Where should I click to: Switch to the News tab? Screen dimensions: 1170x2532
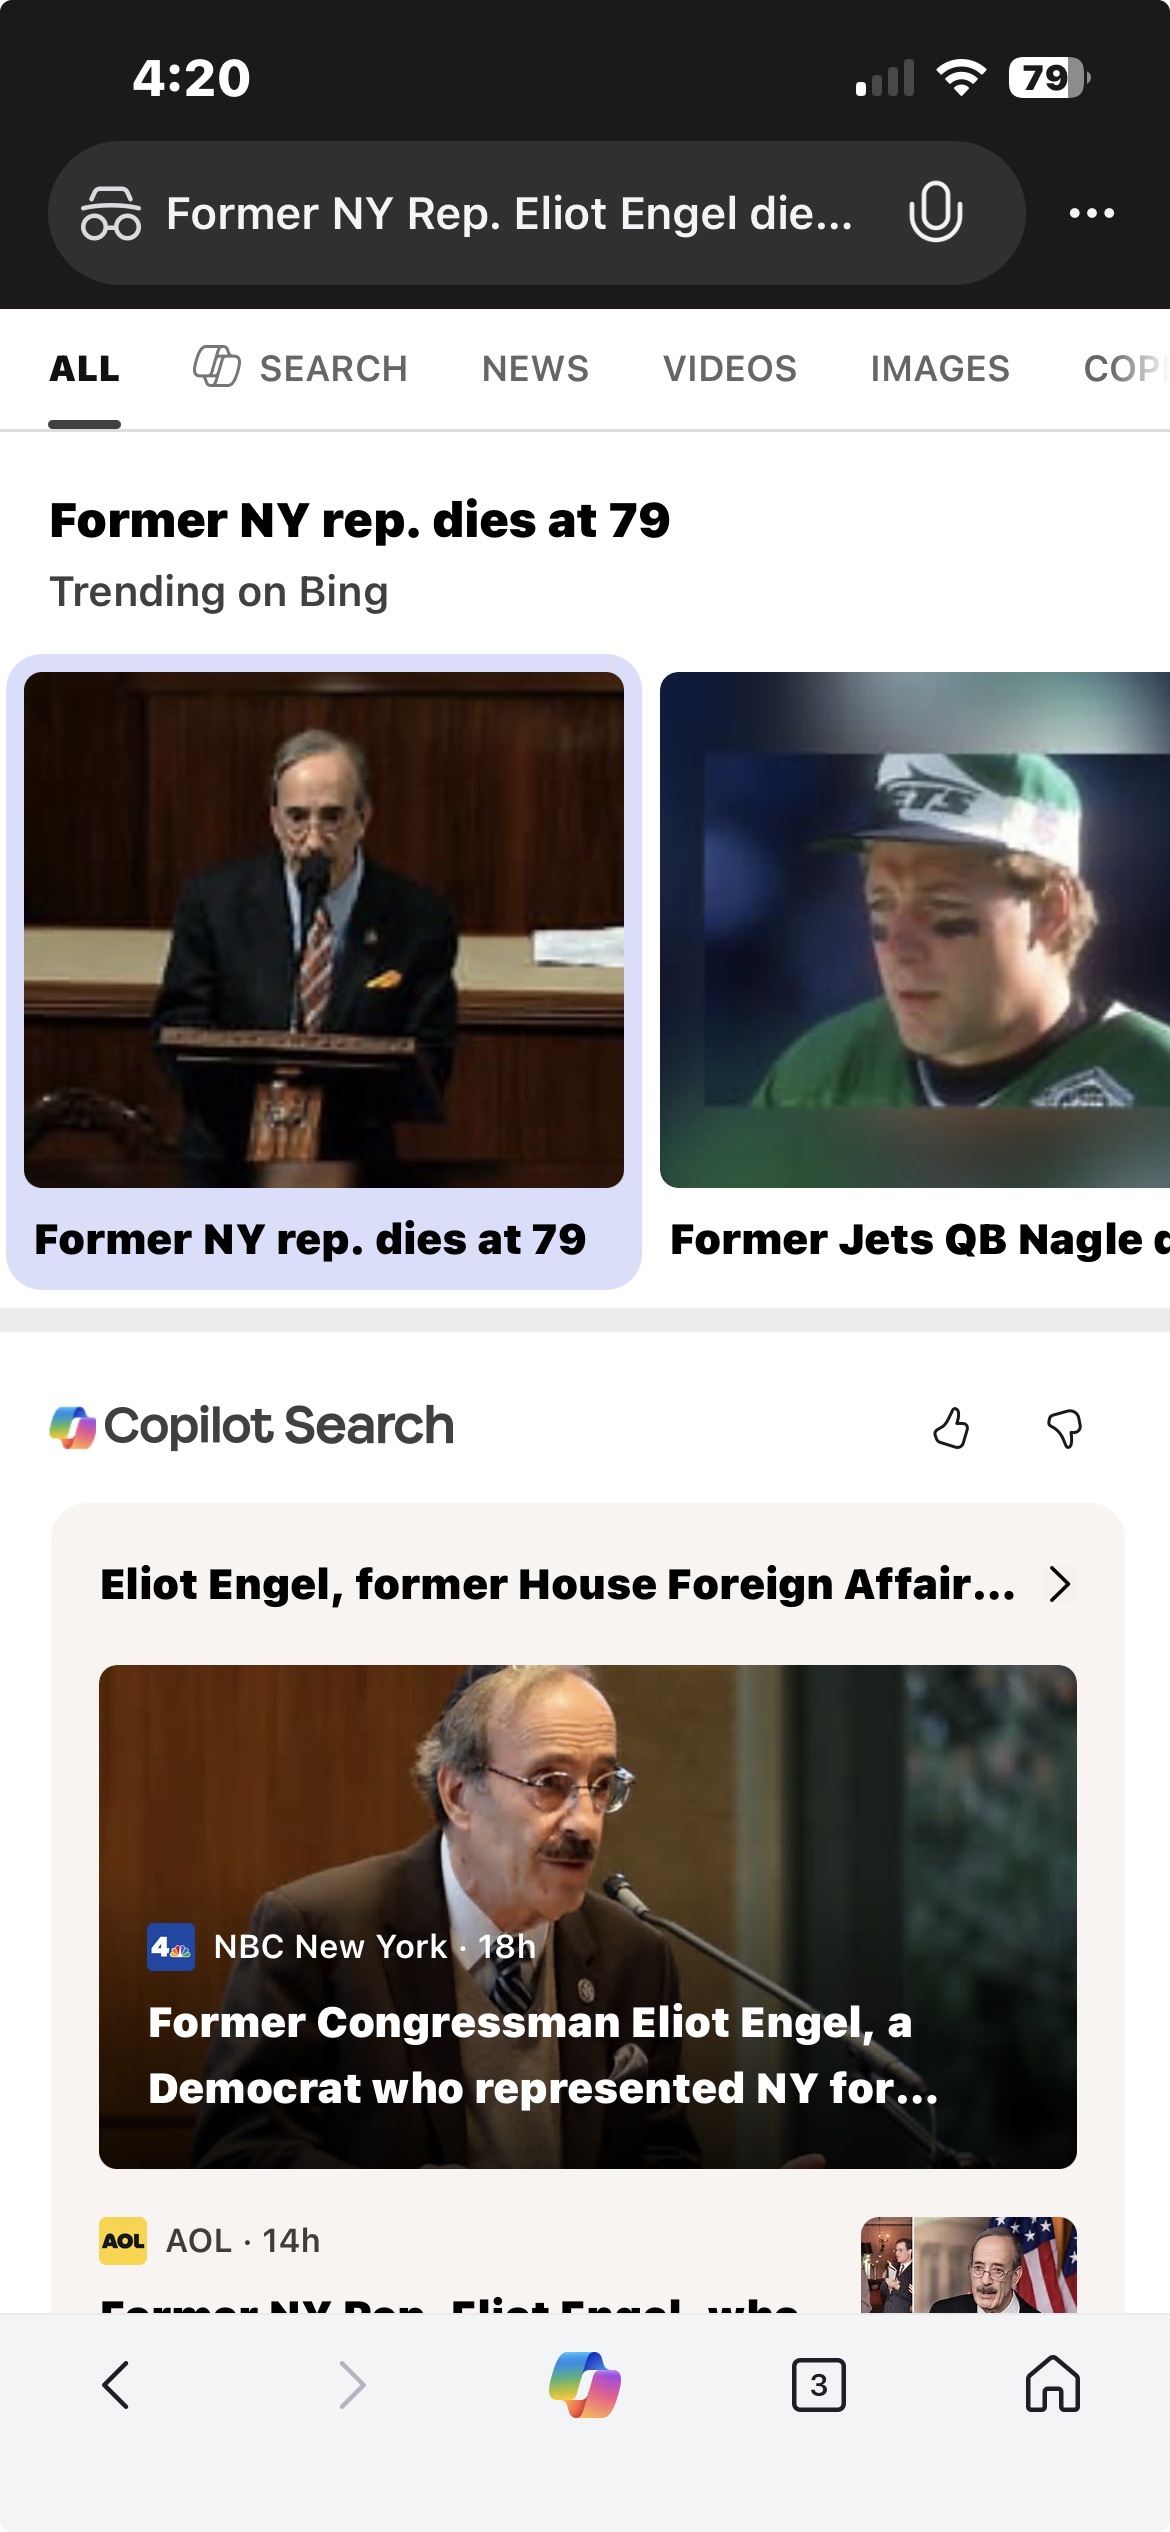tap(535, 369)
